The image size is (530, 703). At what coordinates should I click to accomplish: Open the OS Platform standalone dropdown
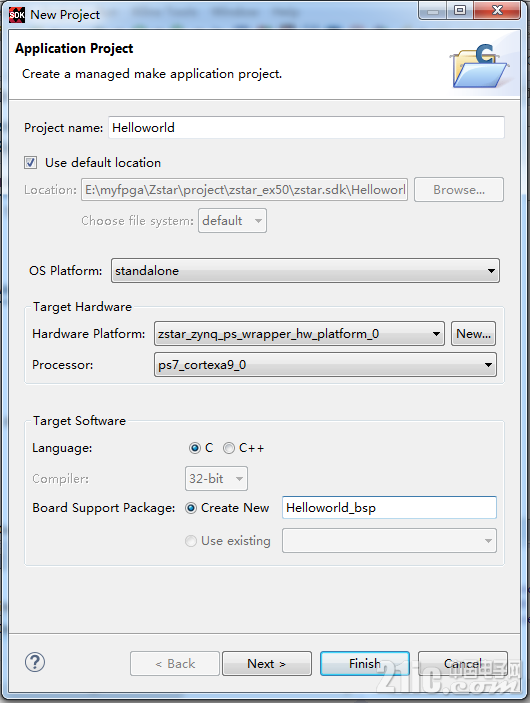305,271
